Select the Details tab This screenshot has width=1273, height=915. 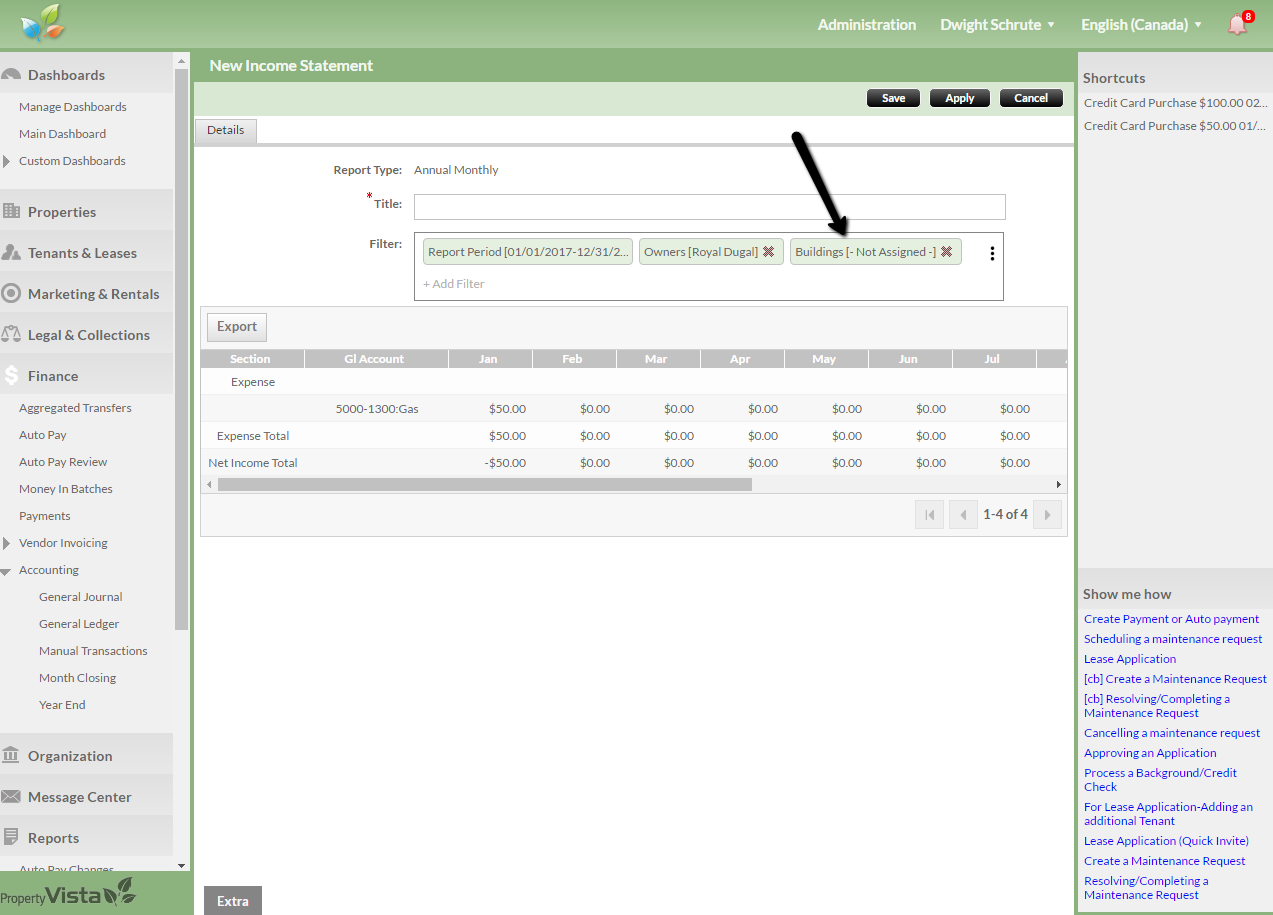pyautogui.click(x=226, y=130)
